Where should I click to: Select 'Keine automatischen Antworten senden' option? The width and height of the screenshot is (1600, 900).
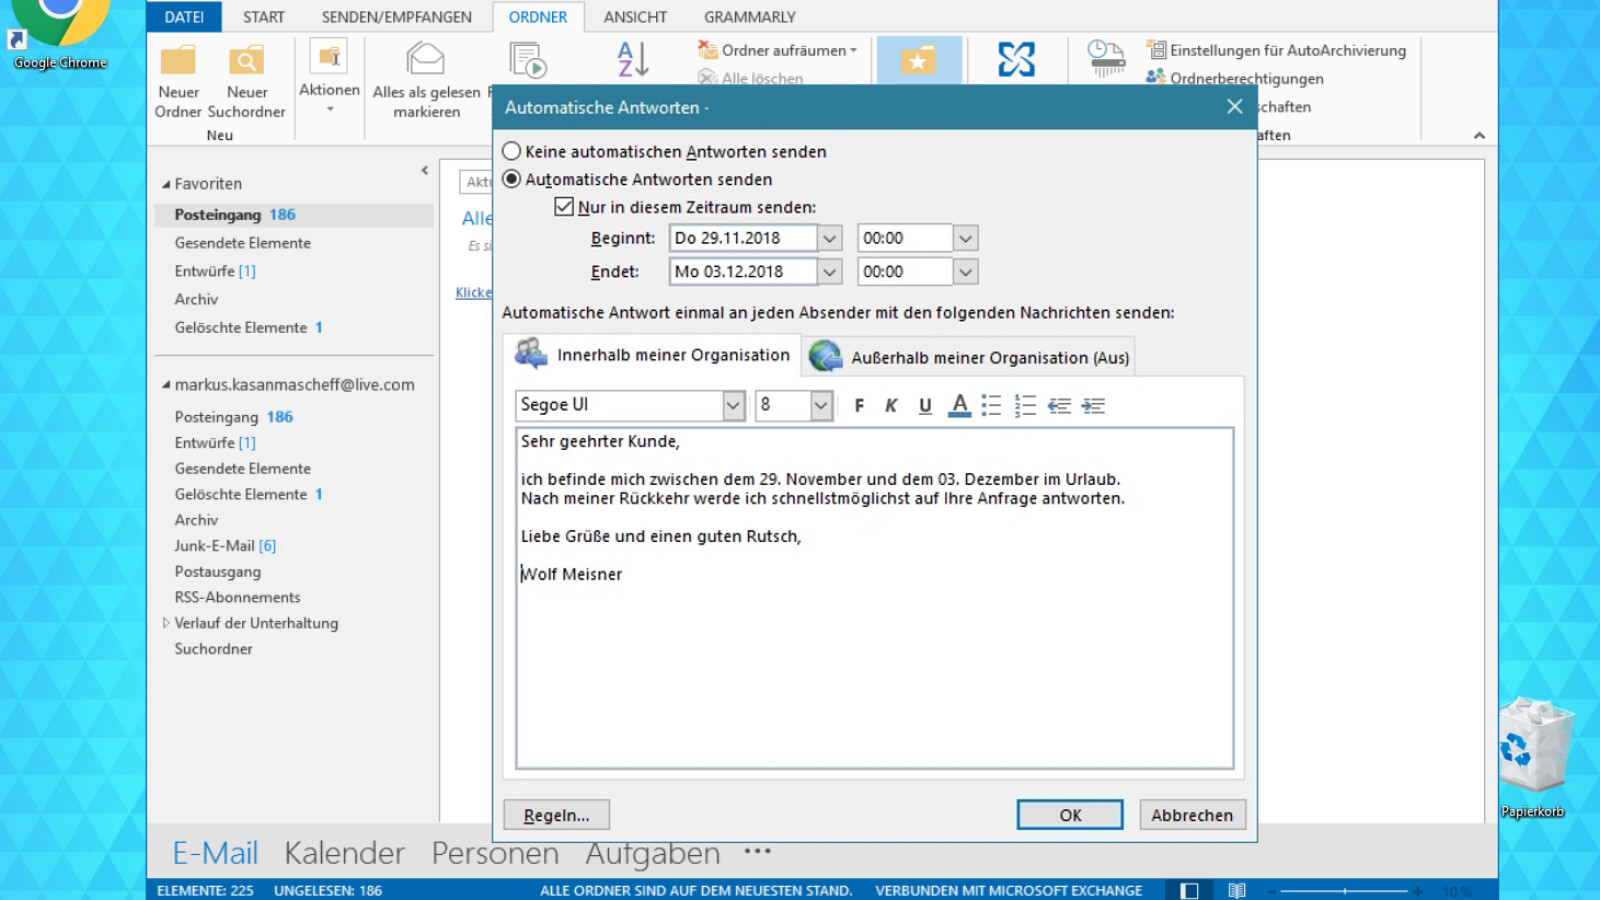click(512, 151)
